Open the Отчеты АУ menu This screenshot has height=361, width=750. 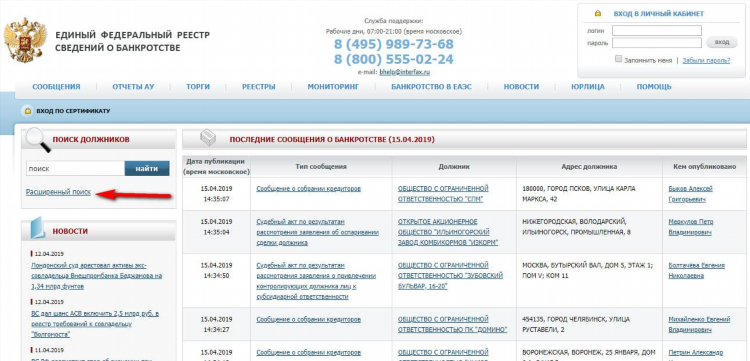(x=133, y=87)
